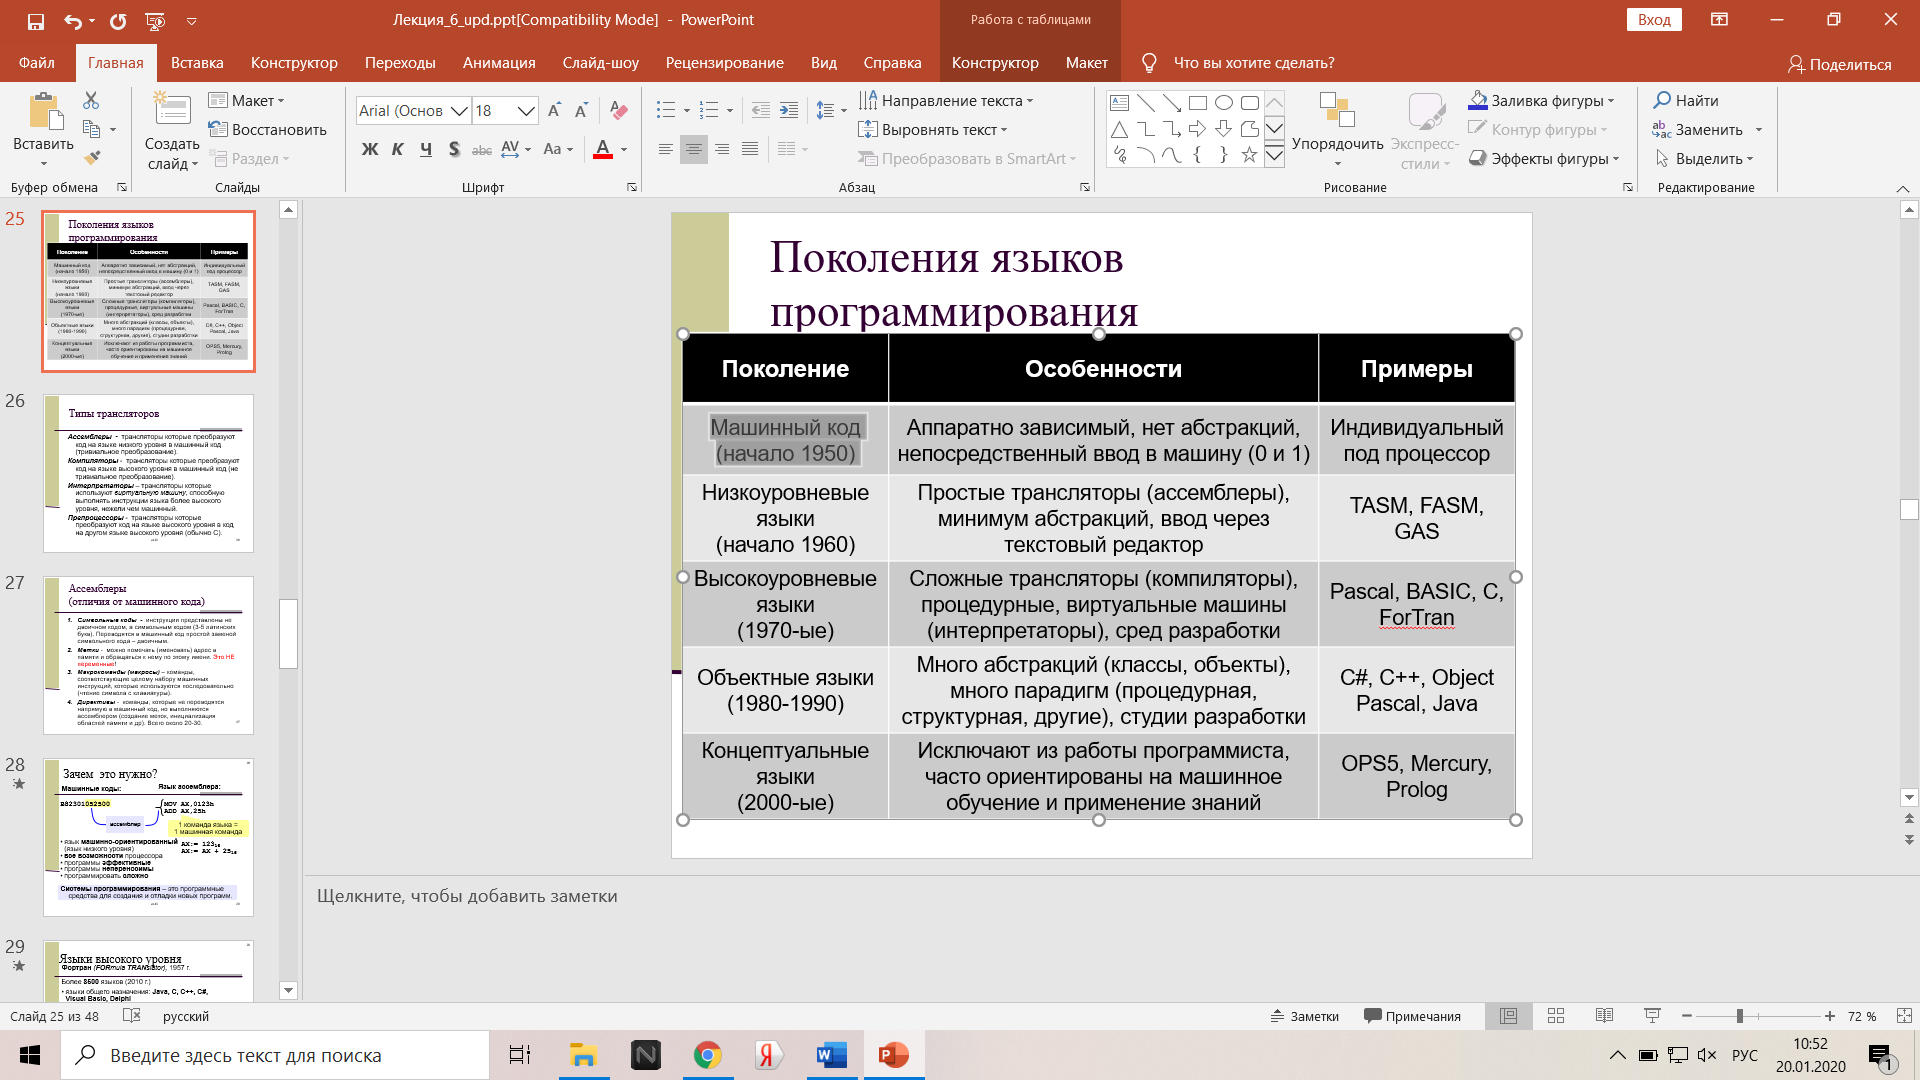Toggle bold (Ж) formatting

(x=370, y=149)
